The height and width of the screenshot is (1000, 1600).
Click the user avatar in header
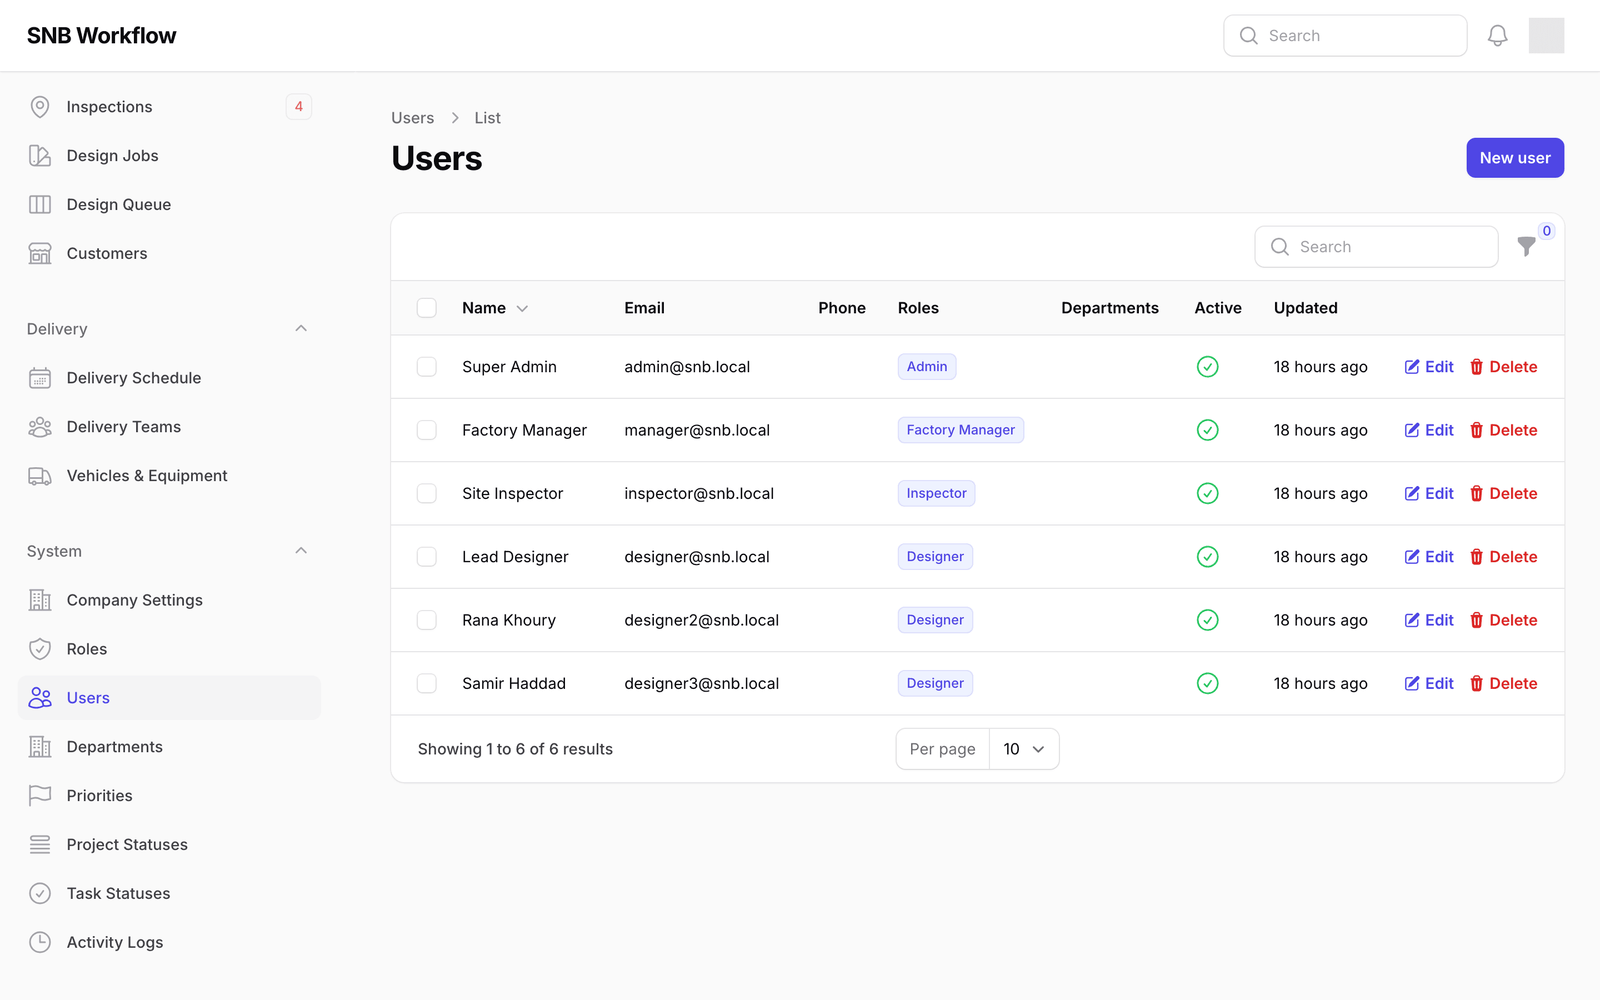1546,36
